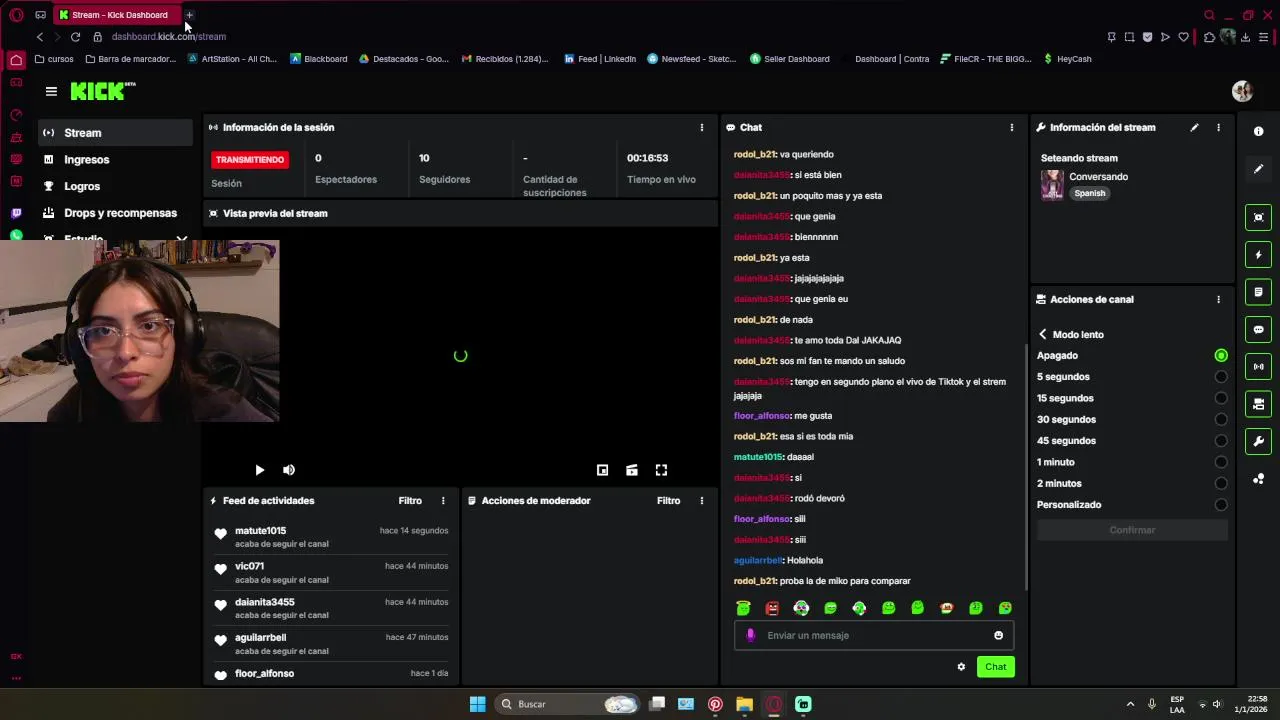
Task: Select the 2 minutos radio button
Action: tap(1221, 484)
